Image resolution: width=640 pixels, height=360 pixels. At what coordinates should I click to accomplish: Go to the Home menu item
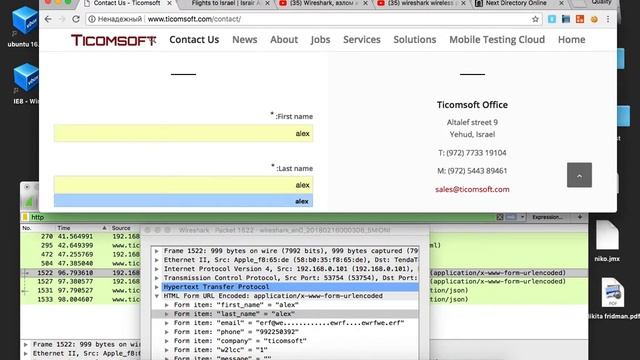(571, 40)
